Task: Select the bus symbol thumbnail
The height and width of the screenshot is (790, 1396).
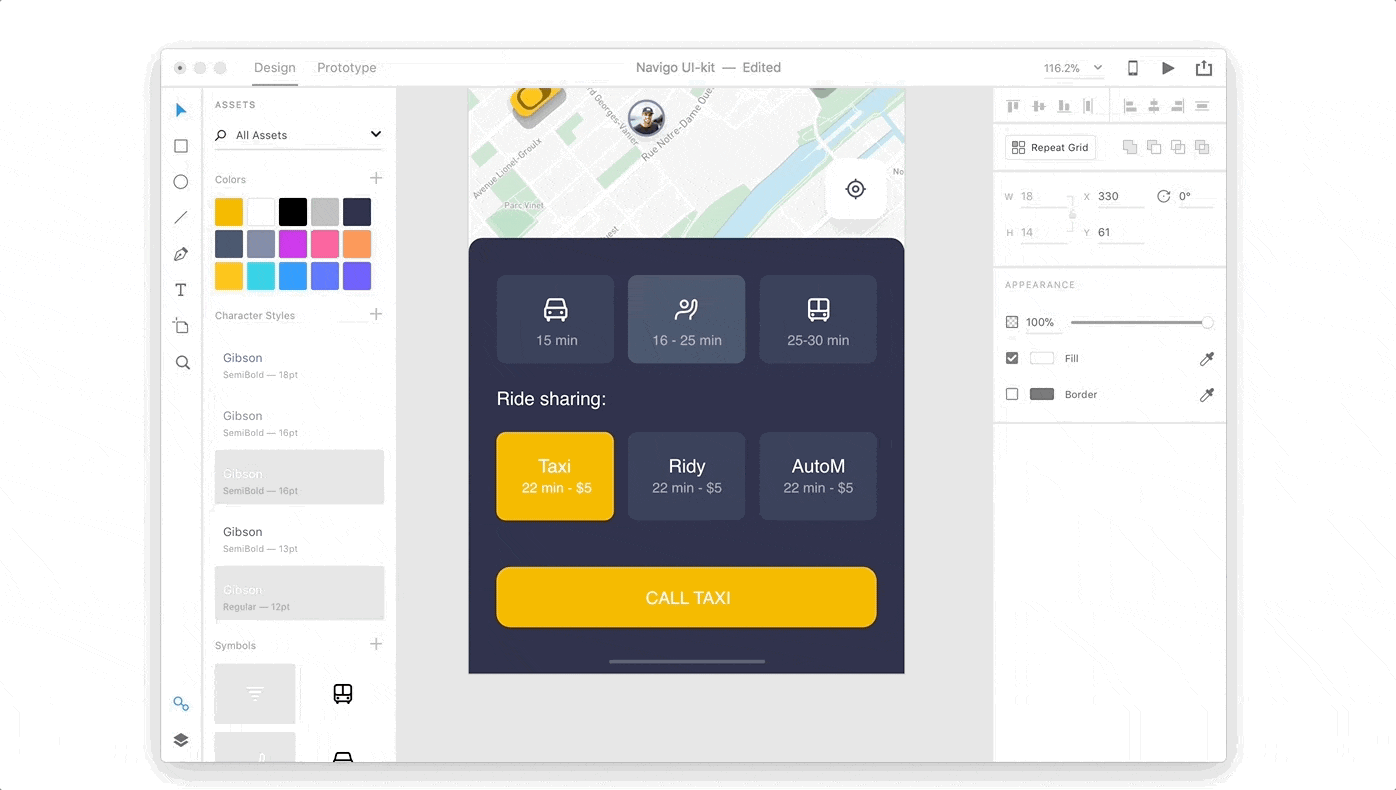Action: click(x=343, y=694)
